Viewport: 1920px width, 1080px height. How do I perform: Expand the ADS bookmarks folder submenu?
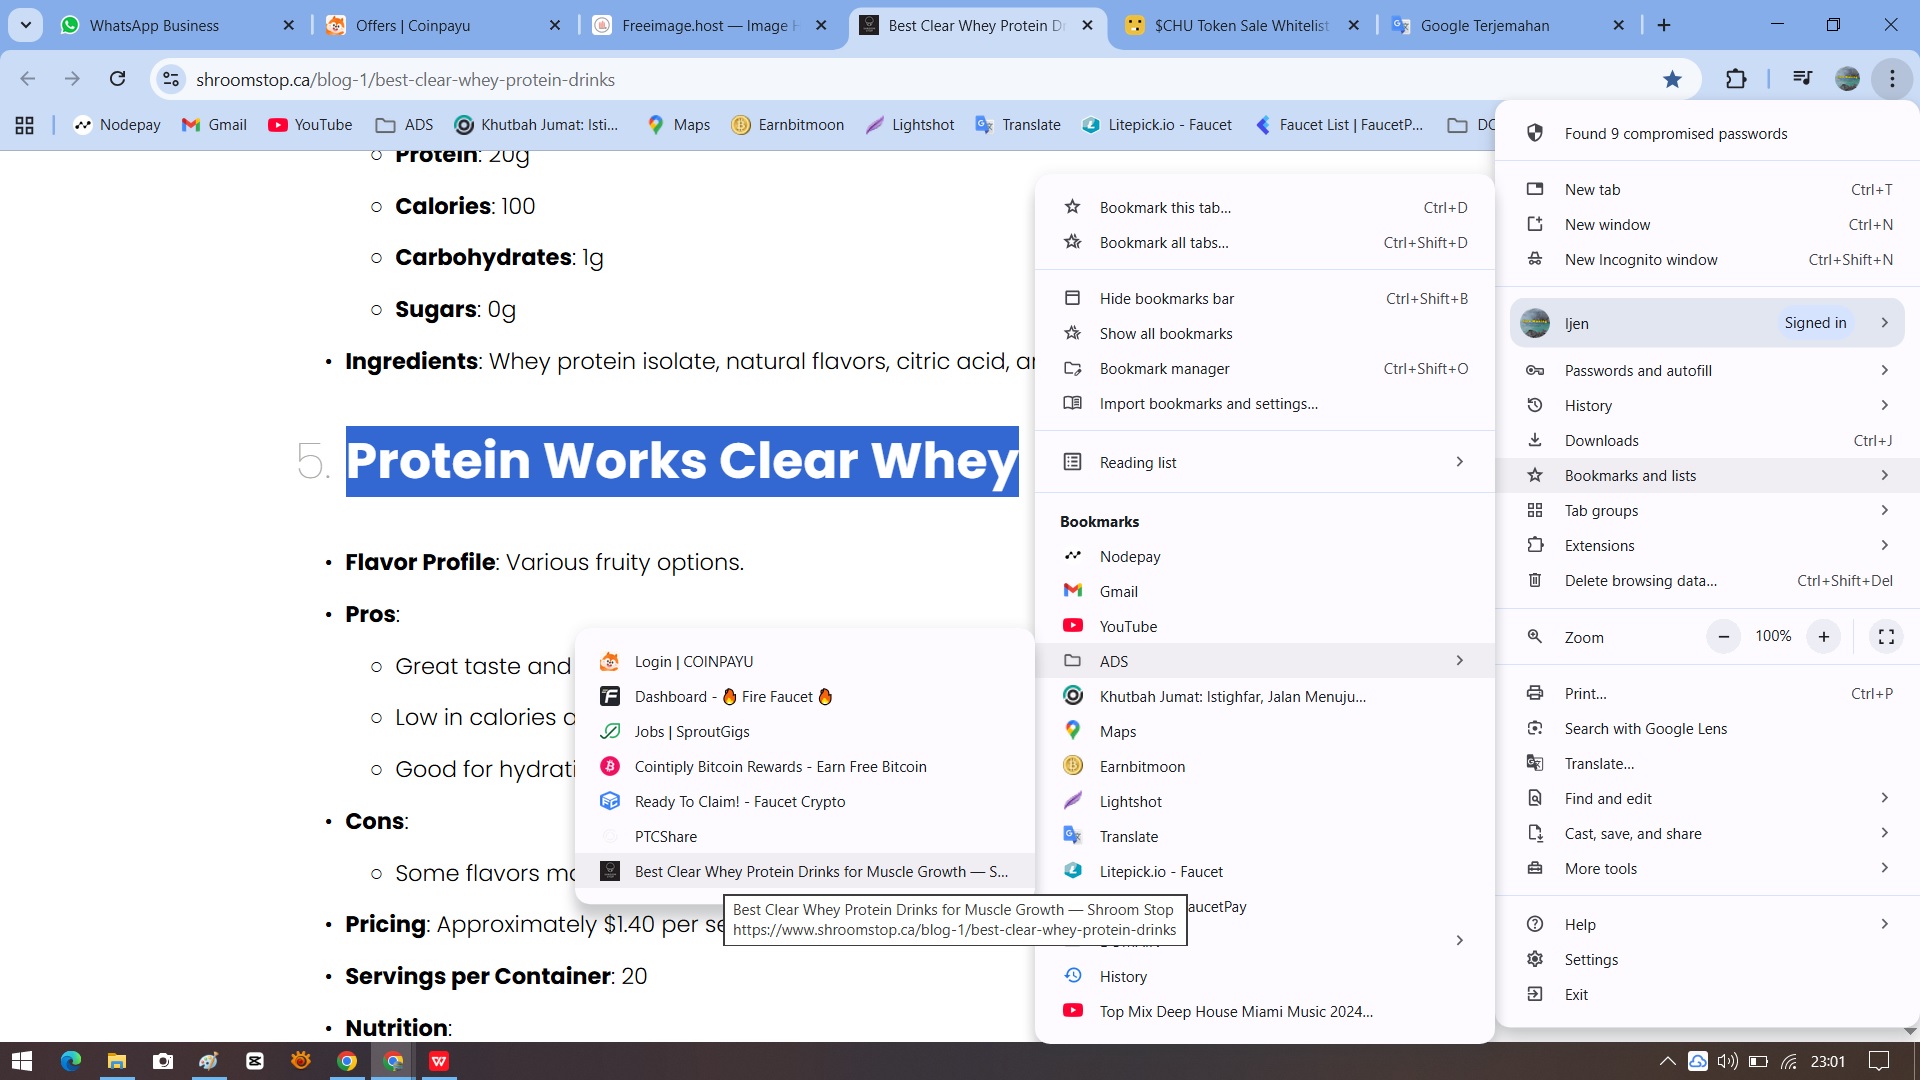[1265, 661]
